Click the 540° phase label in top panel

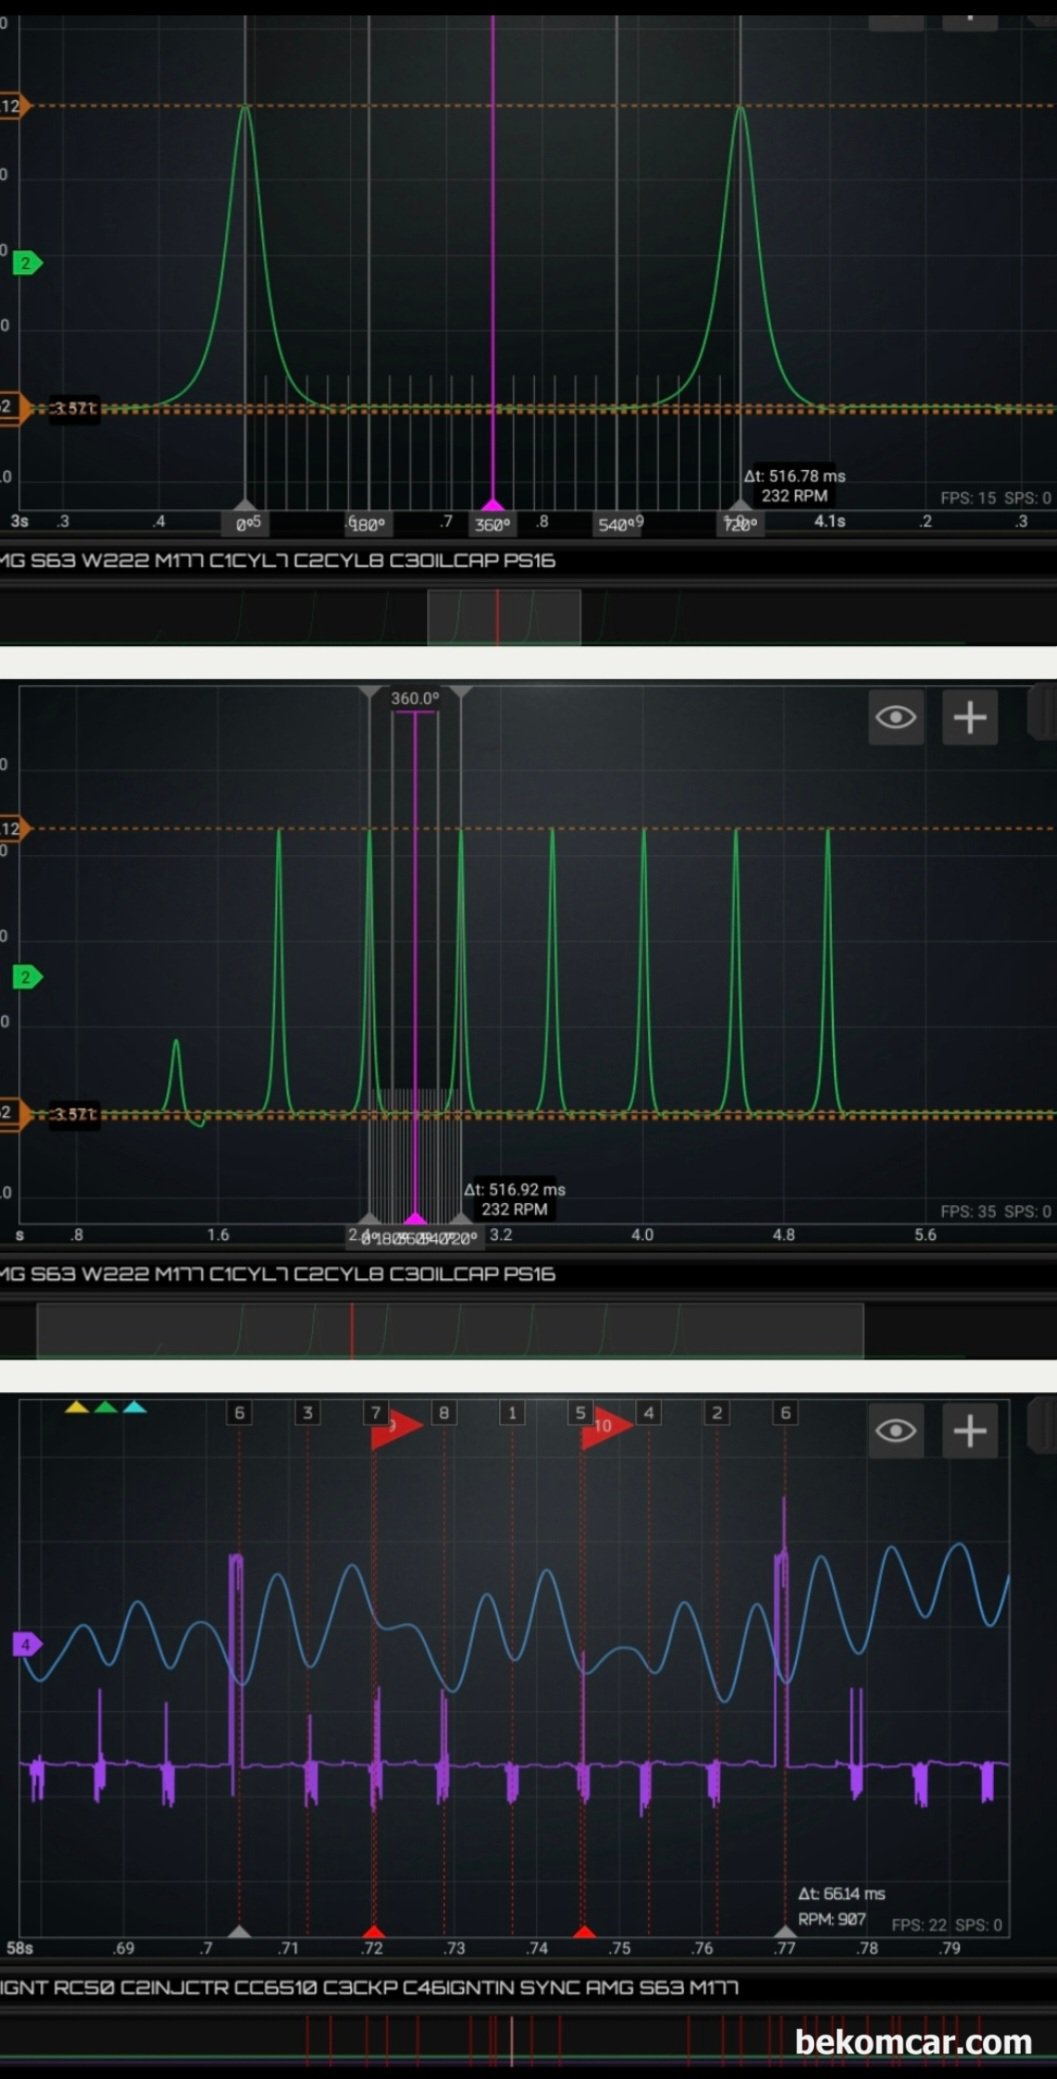pyautogui.click(x=618, y=525)
